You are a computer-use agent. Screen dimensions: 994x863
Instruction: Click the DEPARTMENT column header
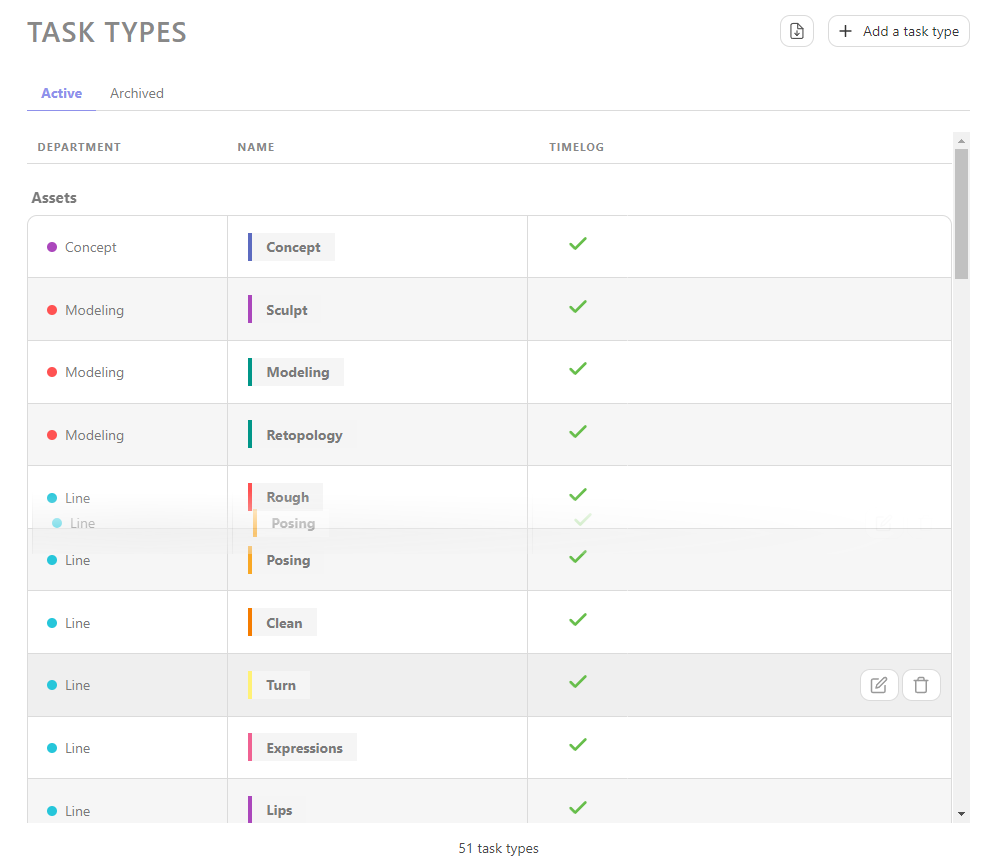point(79,147)
